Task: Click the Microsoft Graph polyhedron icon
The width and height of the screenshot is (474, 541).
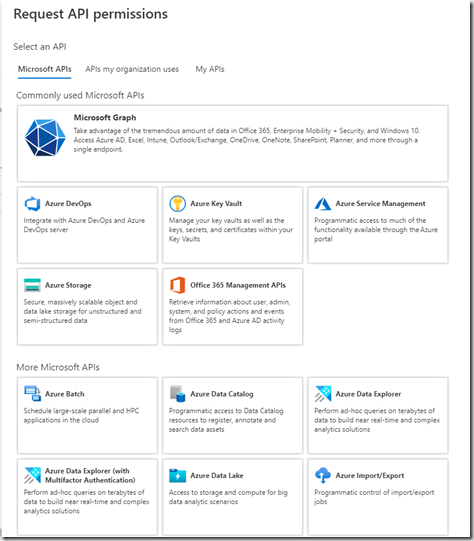Action: 45,138
